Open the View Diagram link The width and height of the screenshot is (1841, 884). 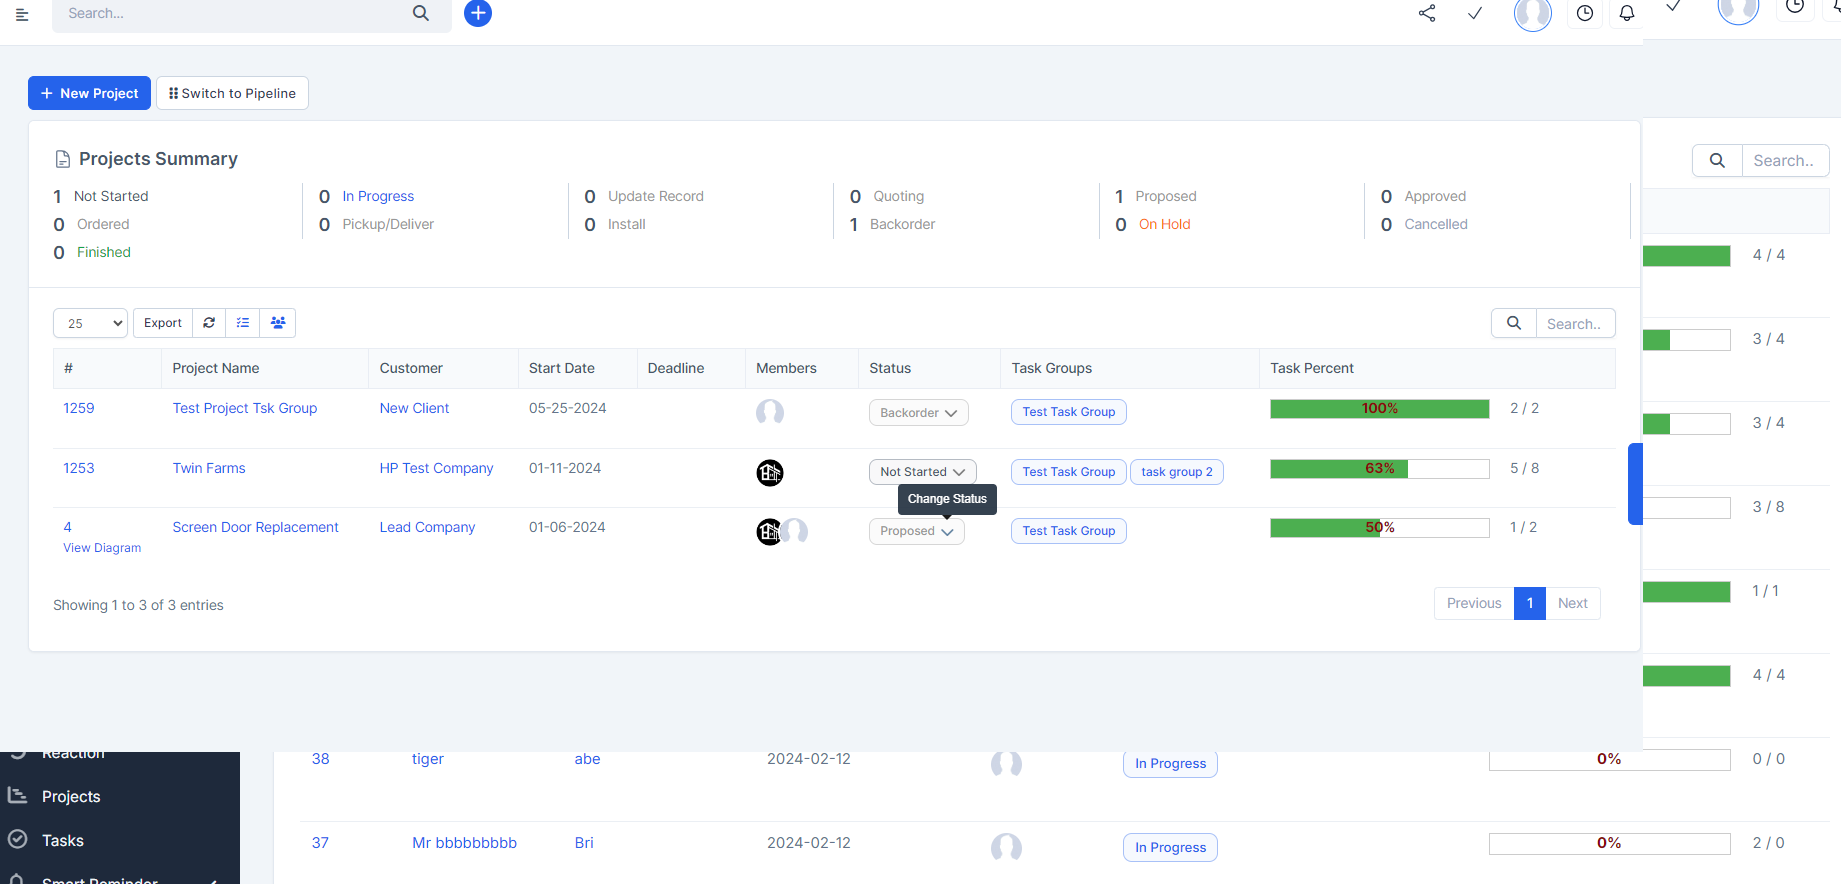point(102,548)
